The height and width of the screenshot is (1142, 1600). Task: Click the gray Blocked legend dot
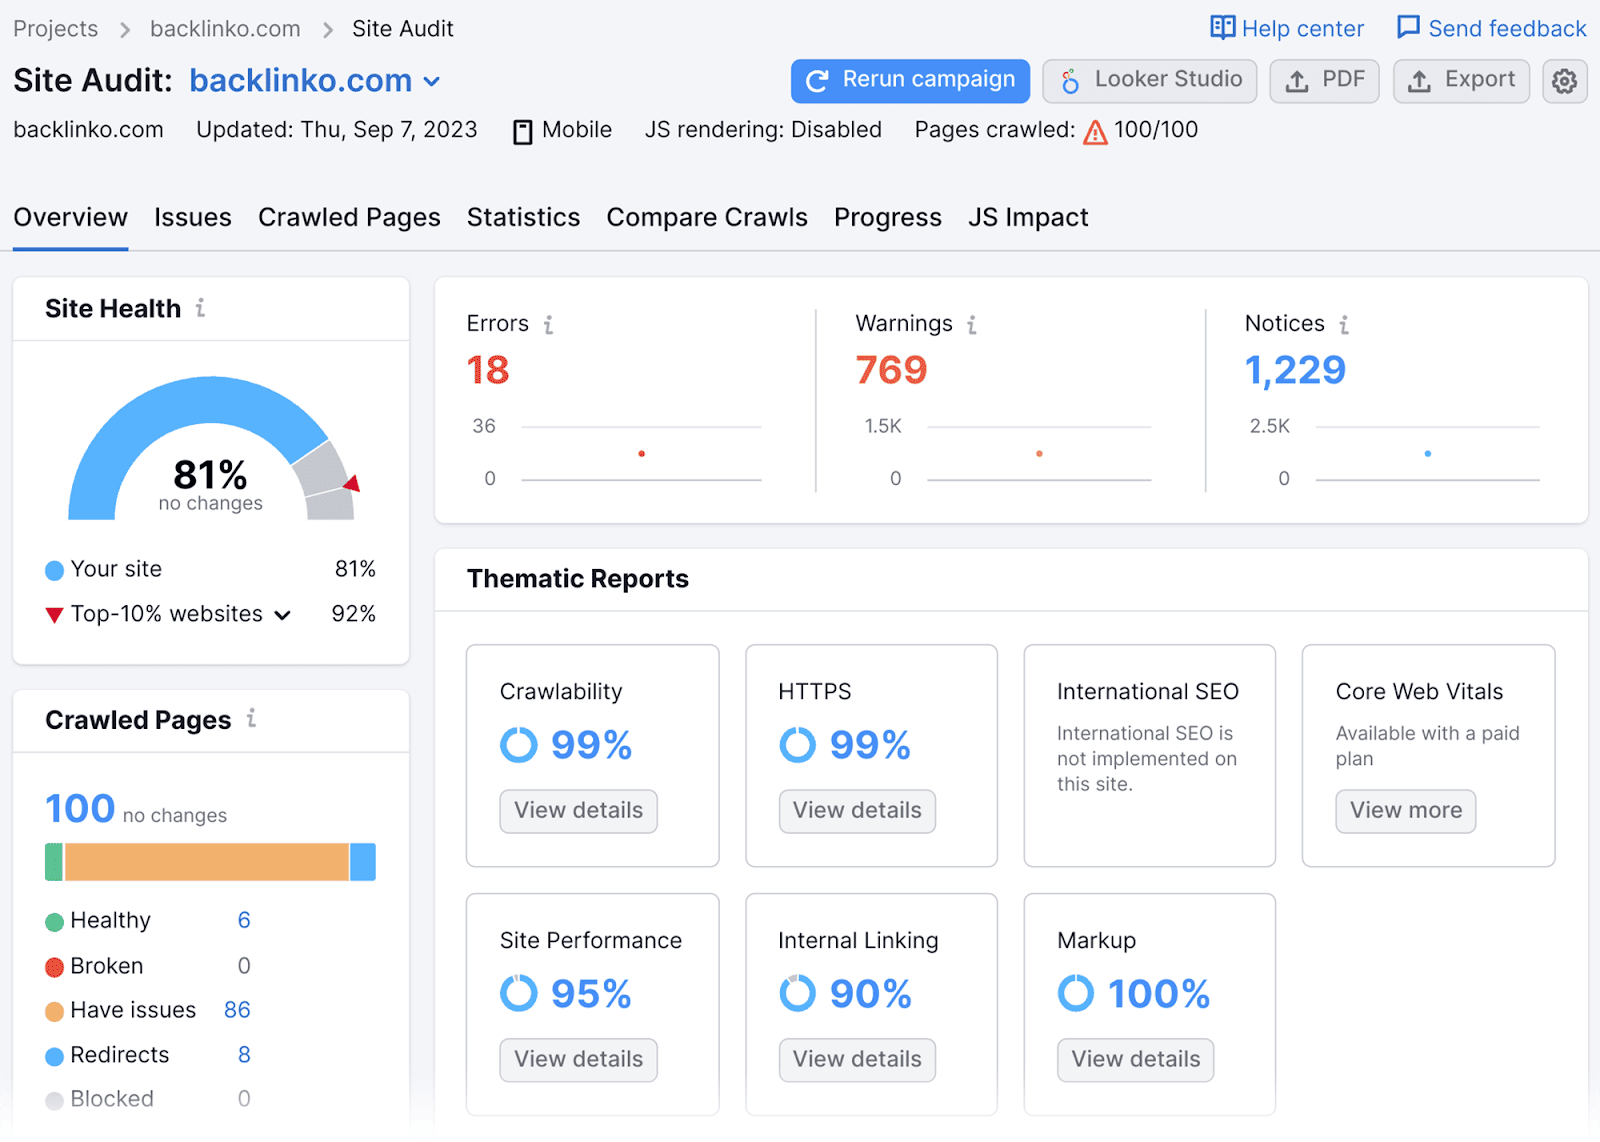pyautogui.click(x=54, y=1100)
